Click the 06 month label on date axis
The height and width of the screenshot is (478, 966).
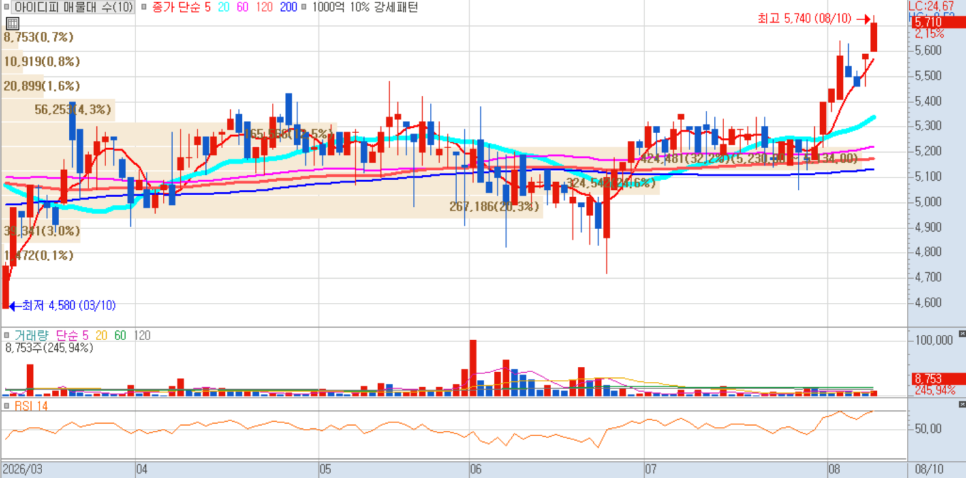click(x=476, y=469)
